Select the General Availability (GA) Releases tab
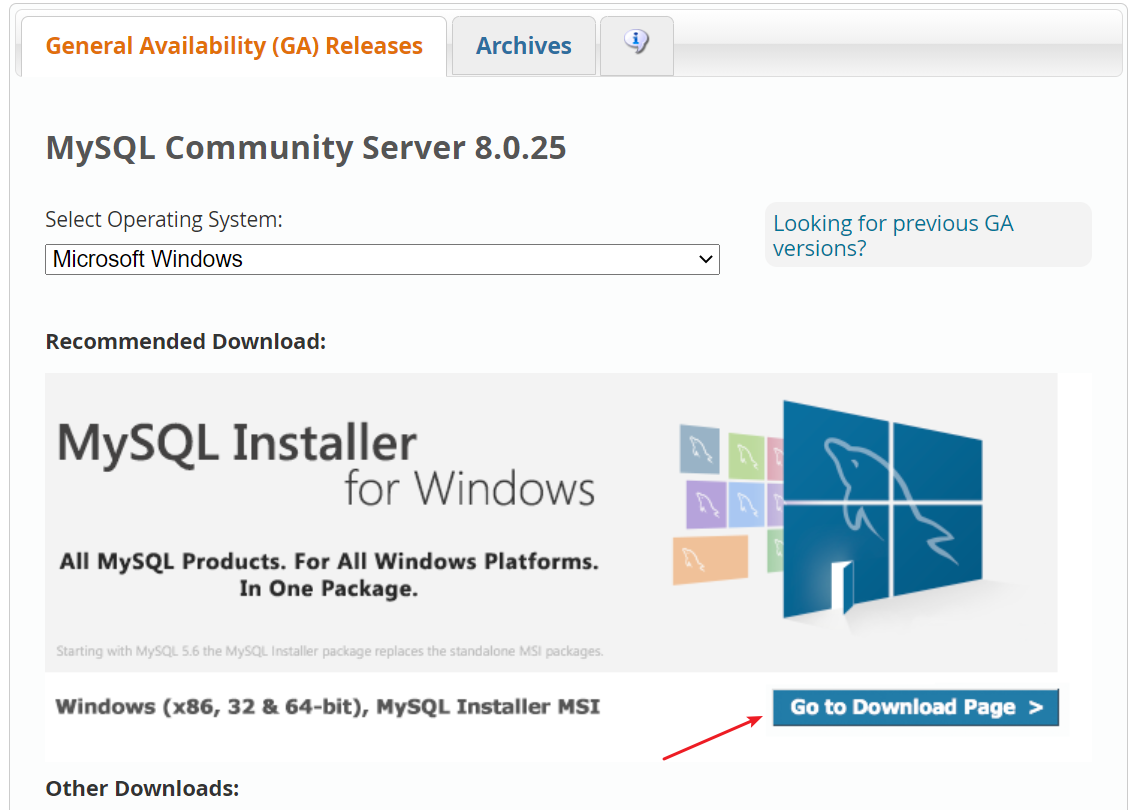The image size is (1145, 810). (x=234, y=46)
